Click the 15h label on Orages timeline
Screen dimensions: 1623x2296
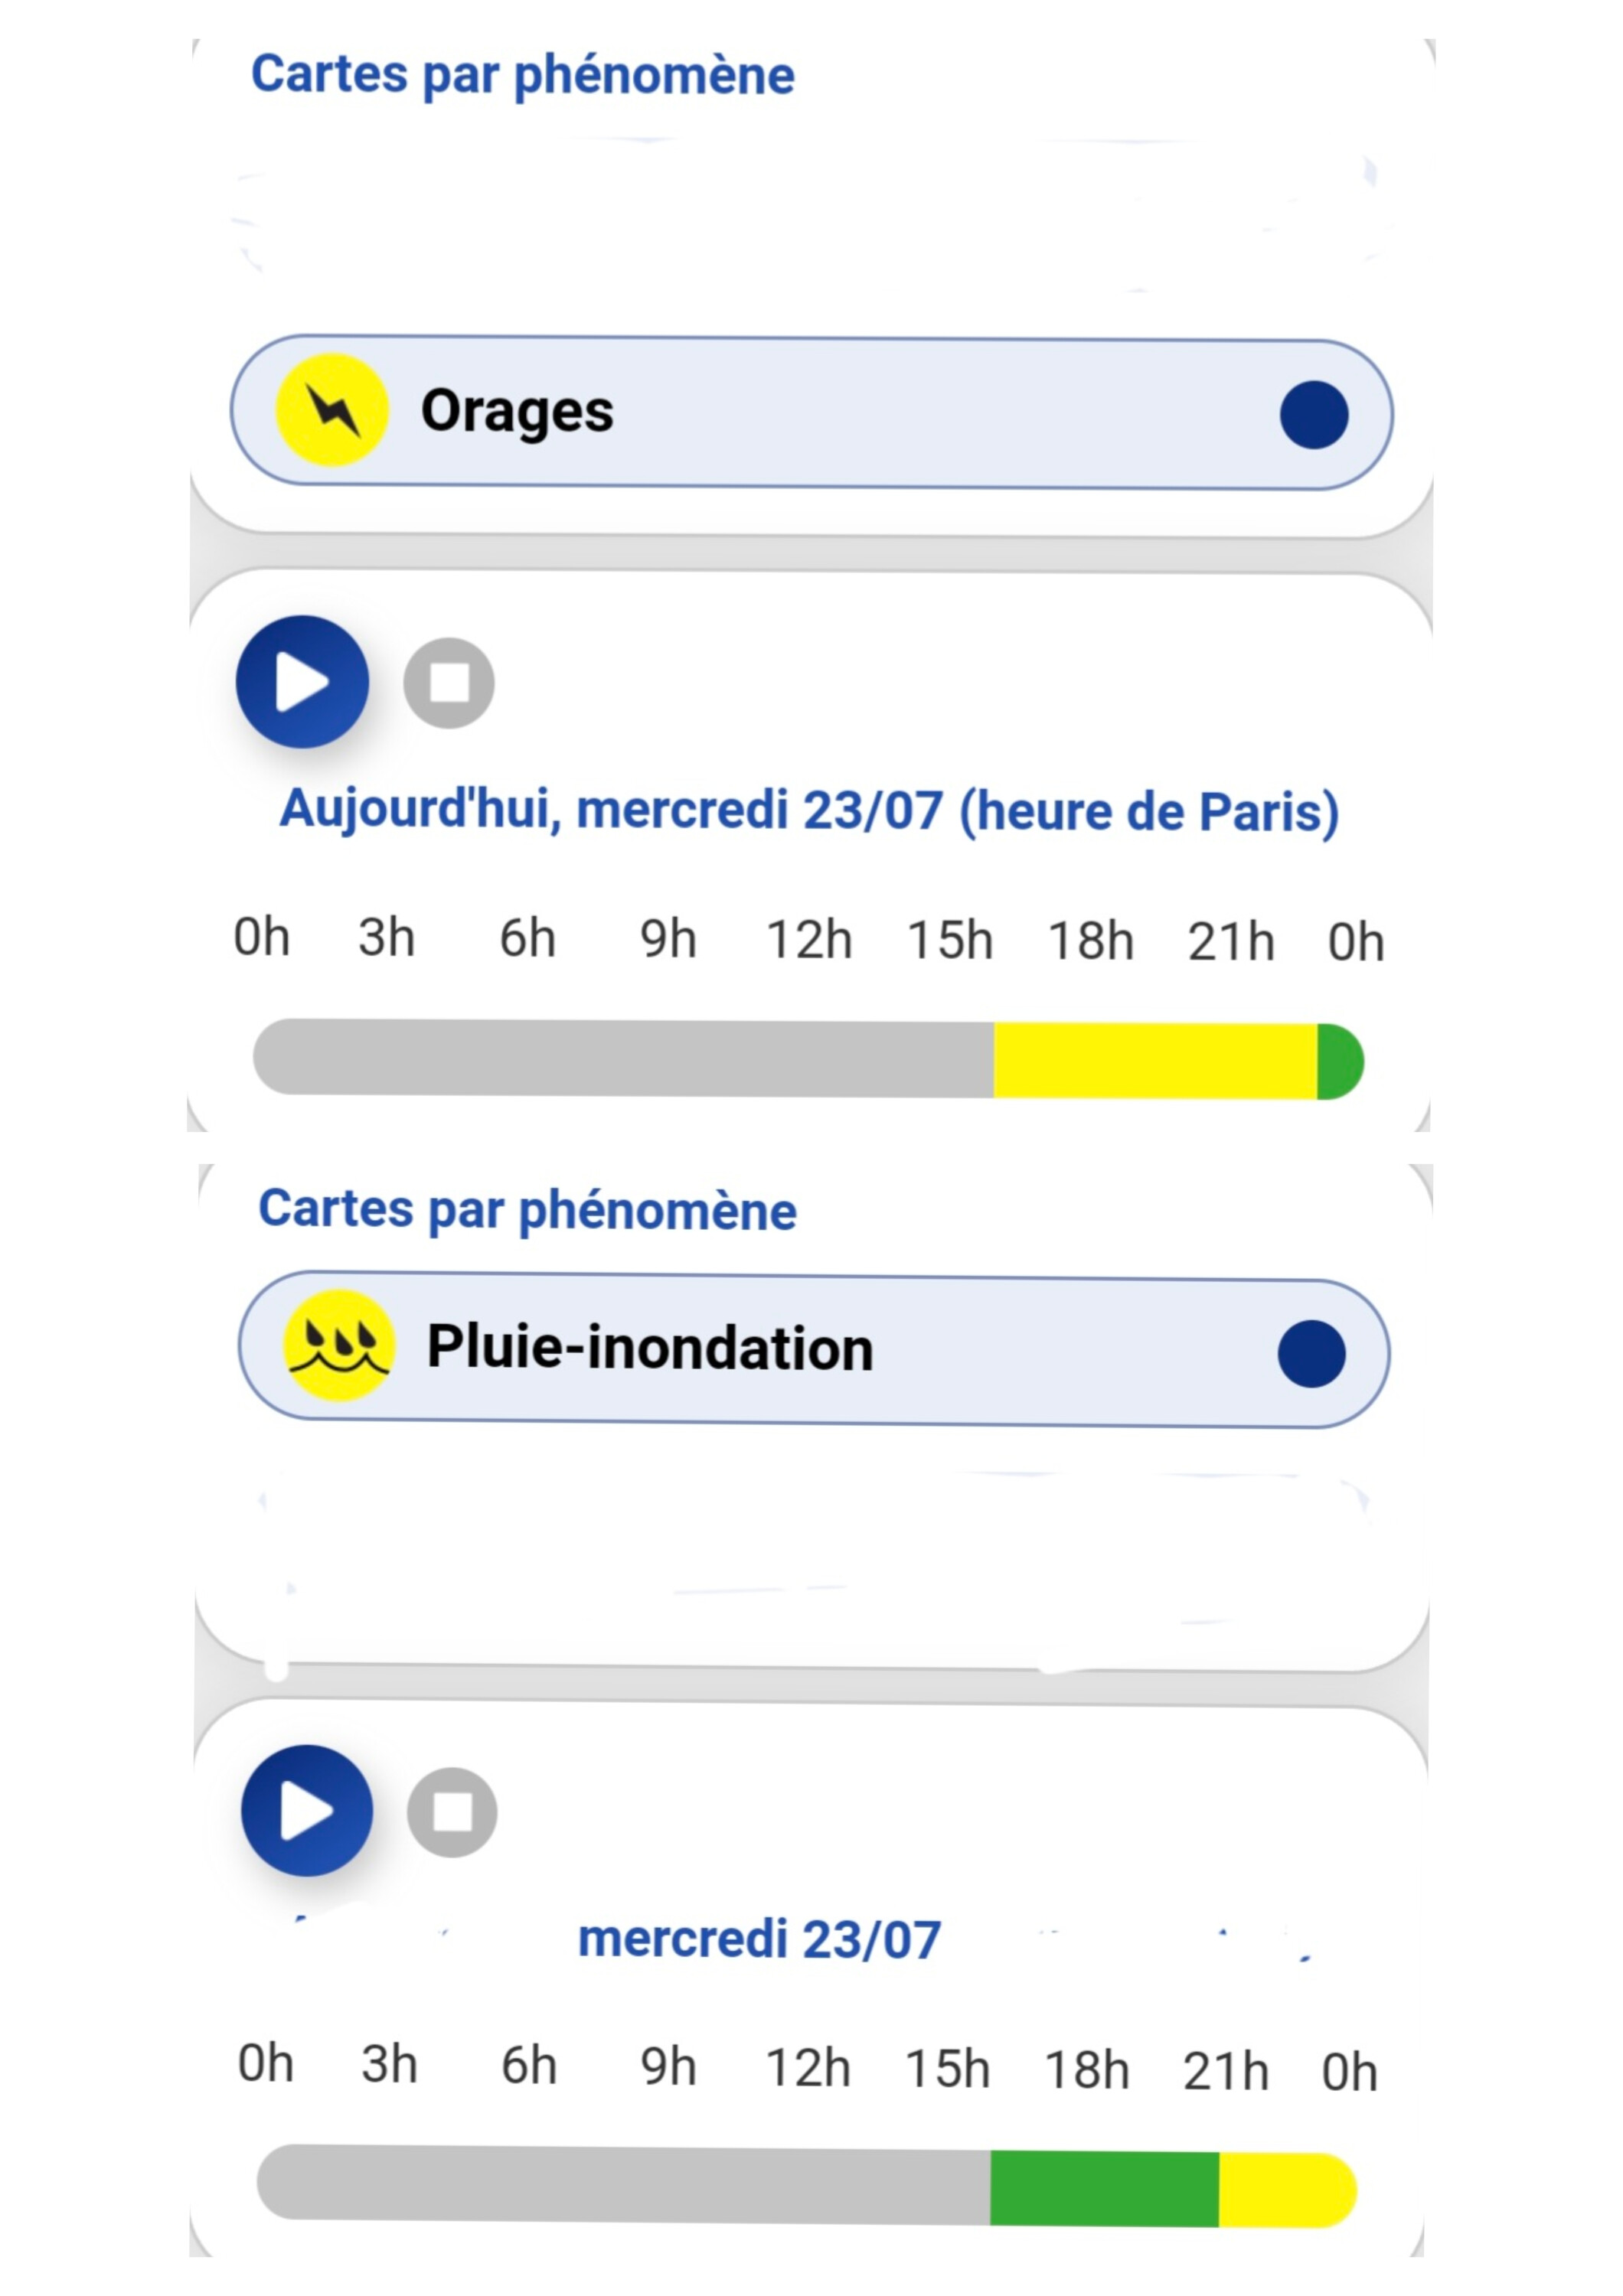(x=950, y=941)
